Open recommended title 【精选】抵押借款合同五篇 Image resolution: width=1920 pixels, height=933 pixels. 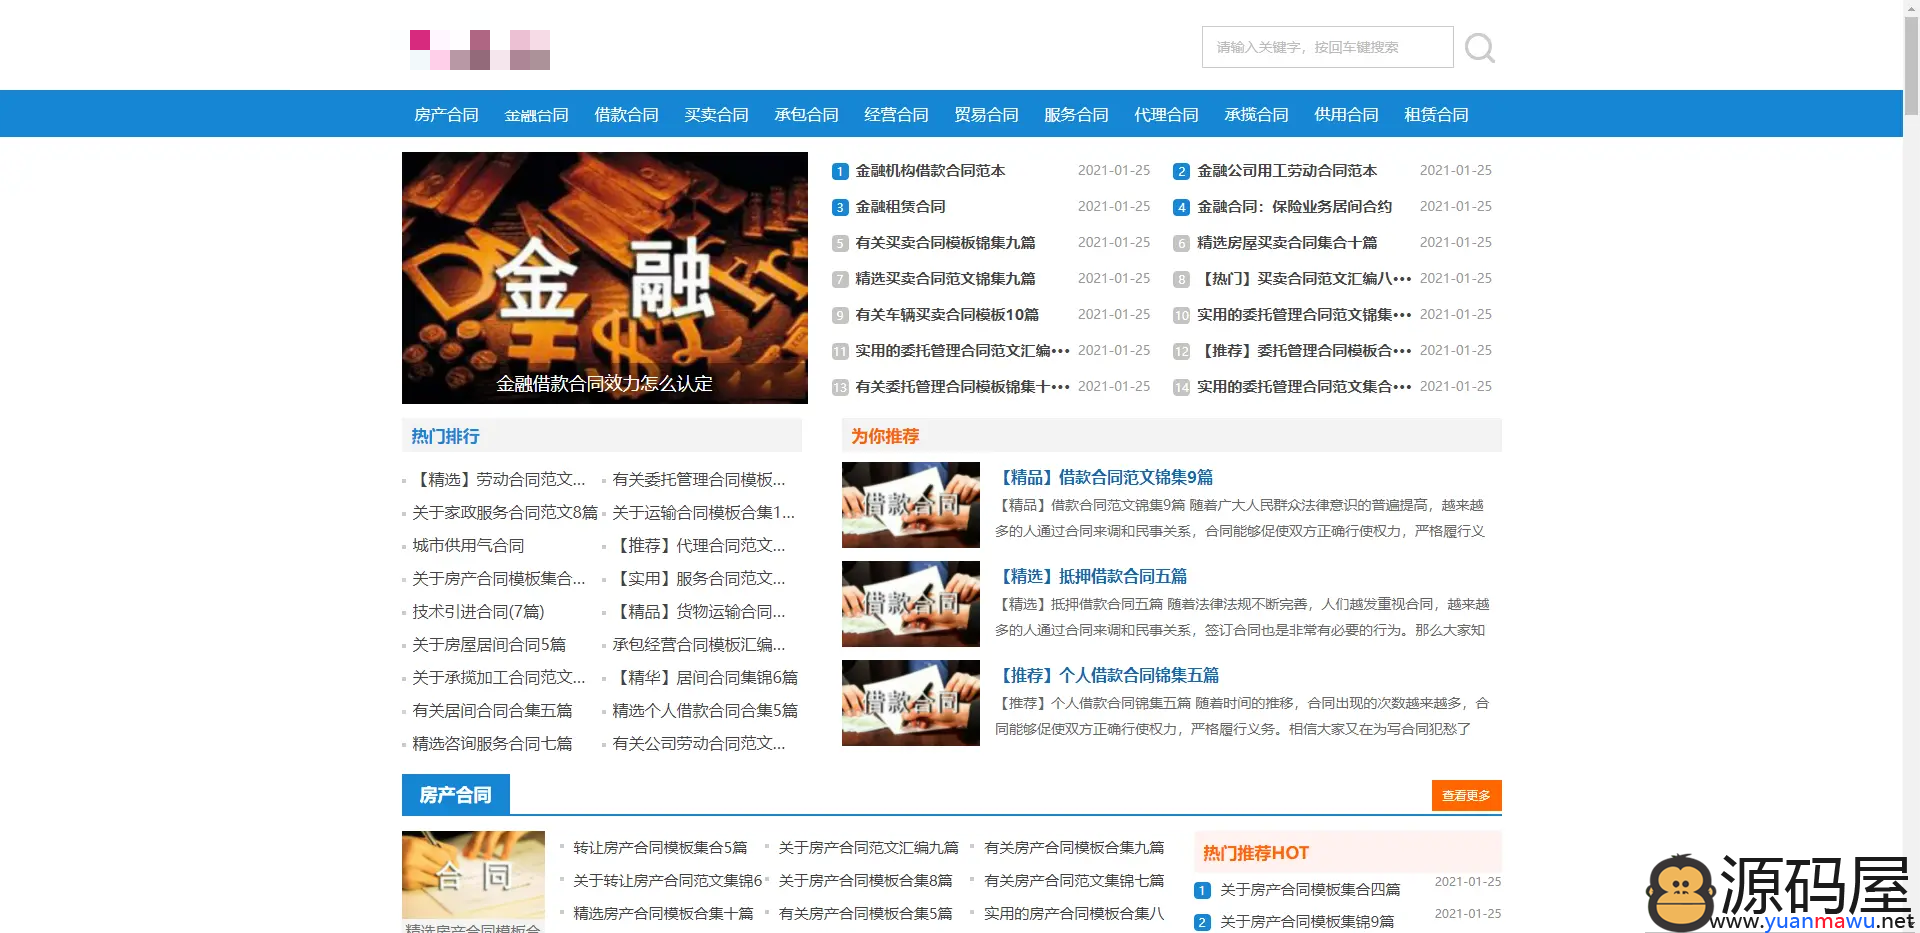click(x=1091, y=577)
